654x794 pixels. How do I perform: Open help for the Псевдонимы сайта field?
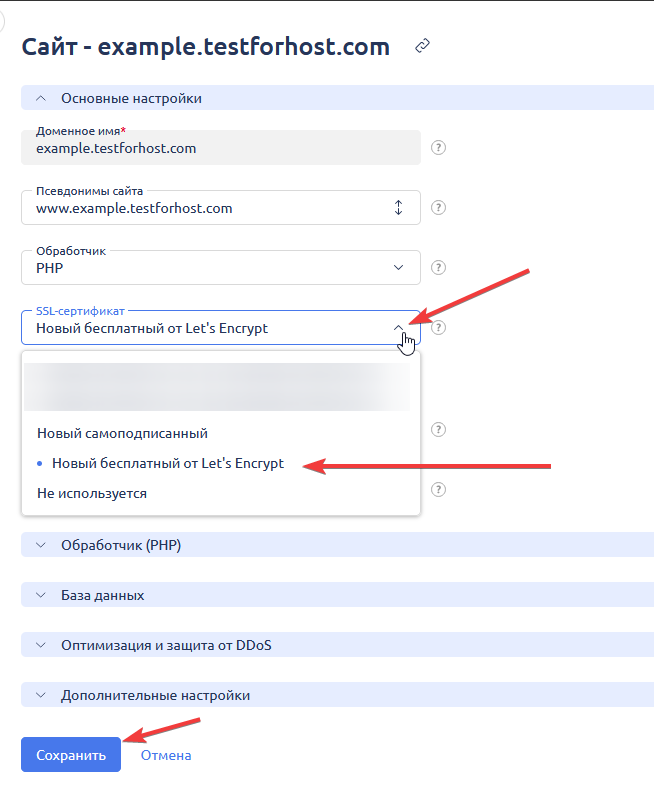coord(438,208)
